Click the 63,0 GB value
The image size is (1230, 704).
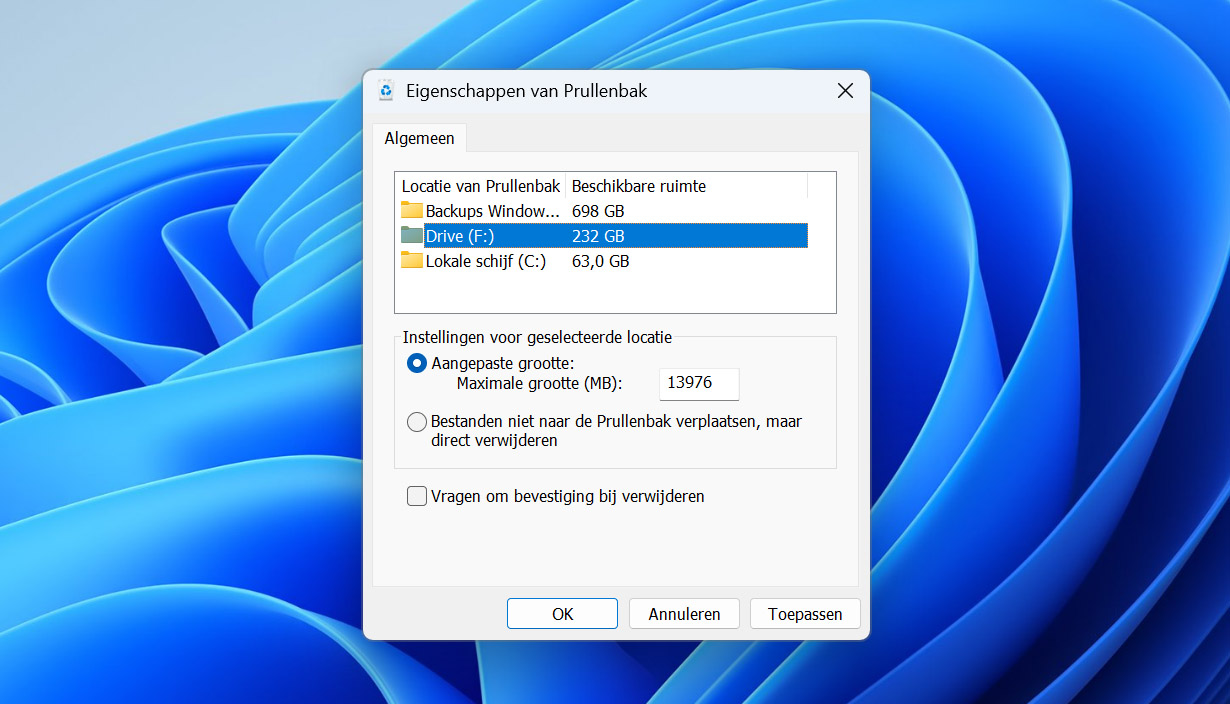(600, 261)
